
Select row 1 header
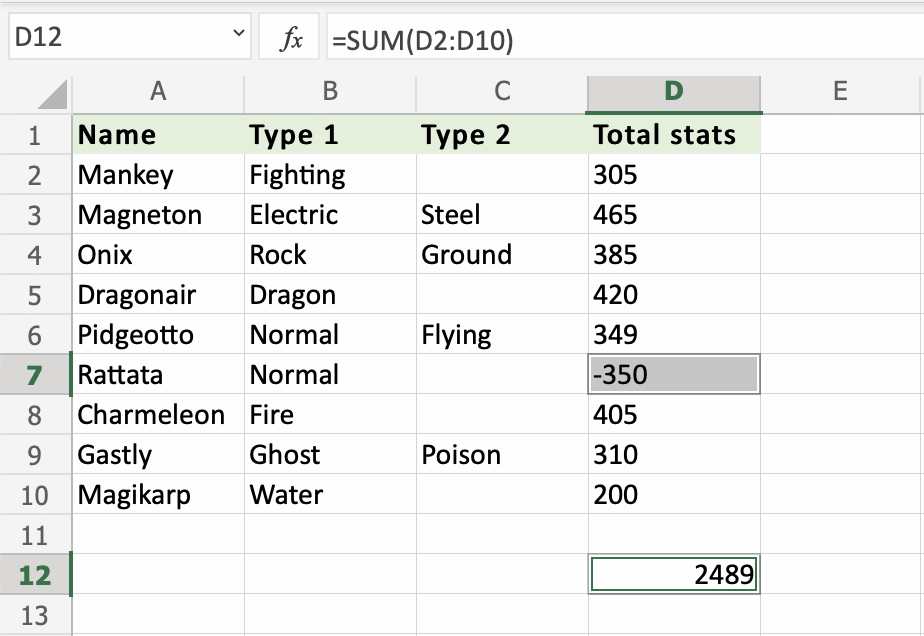coord(35,135)
